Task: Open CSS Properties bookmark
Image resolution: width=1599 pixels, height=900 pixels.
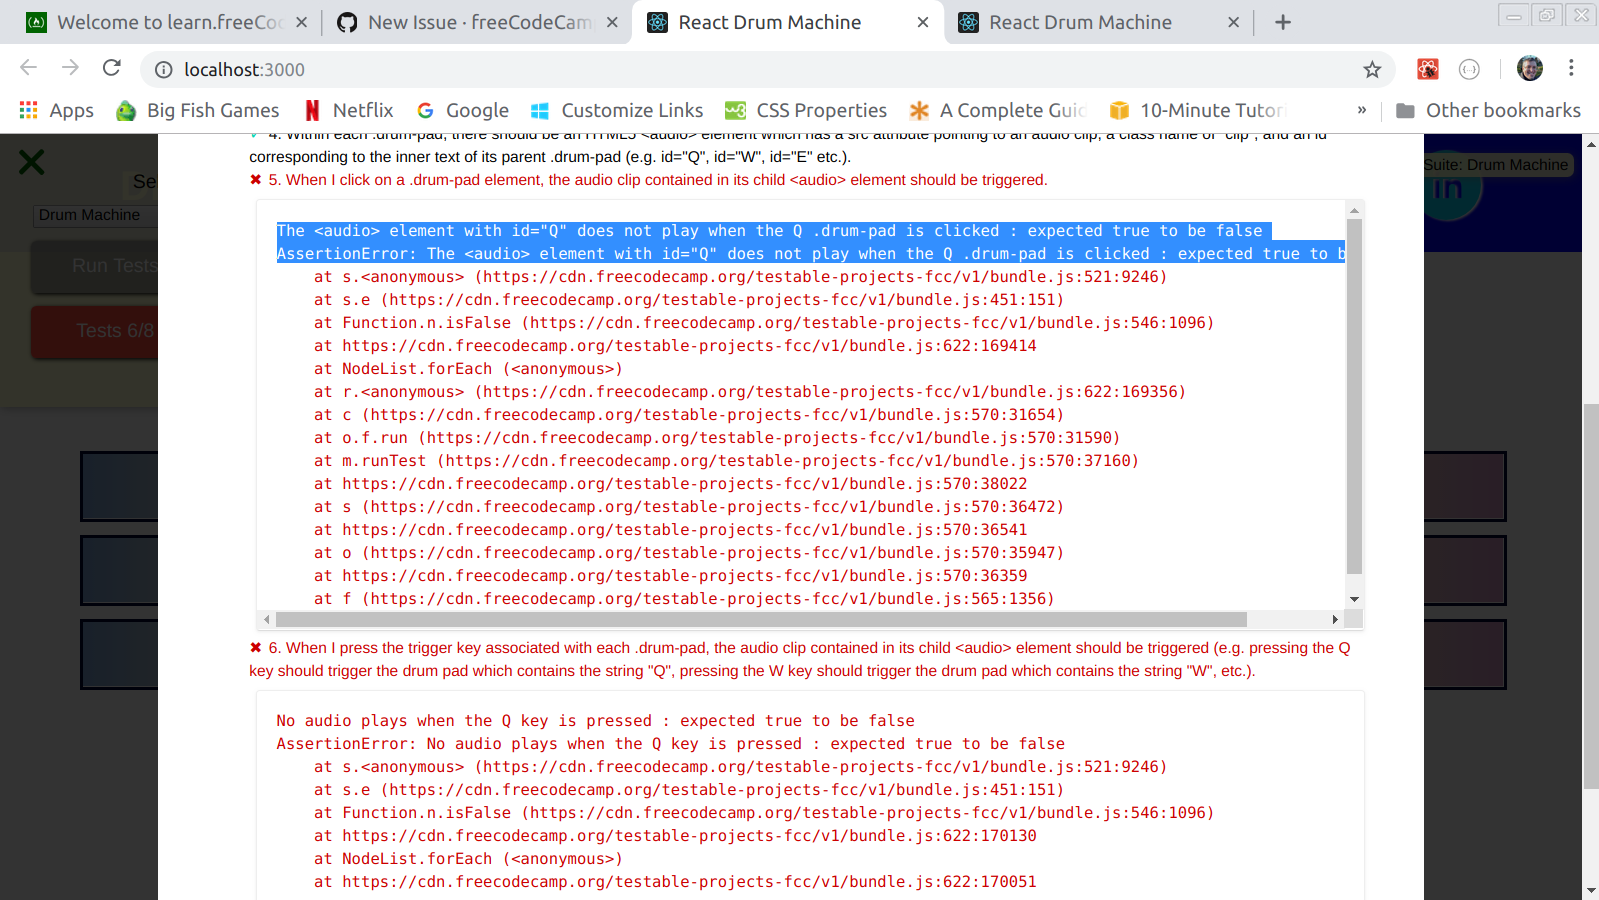Action: (x=806, y=110)
